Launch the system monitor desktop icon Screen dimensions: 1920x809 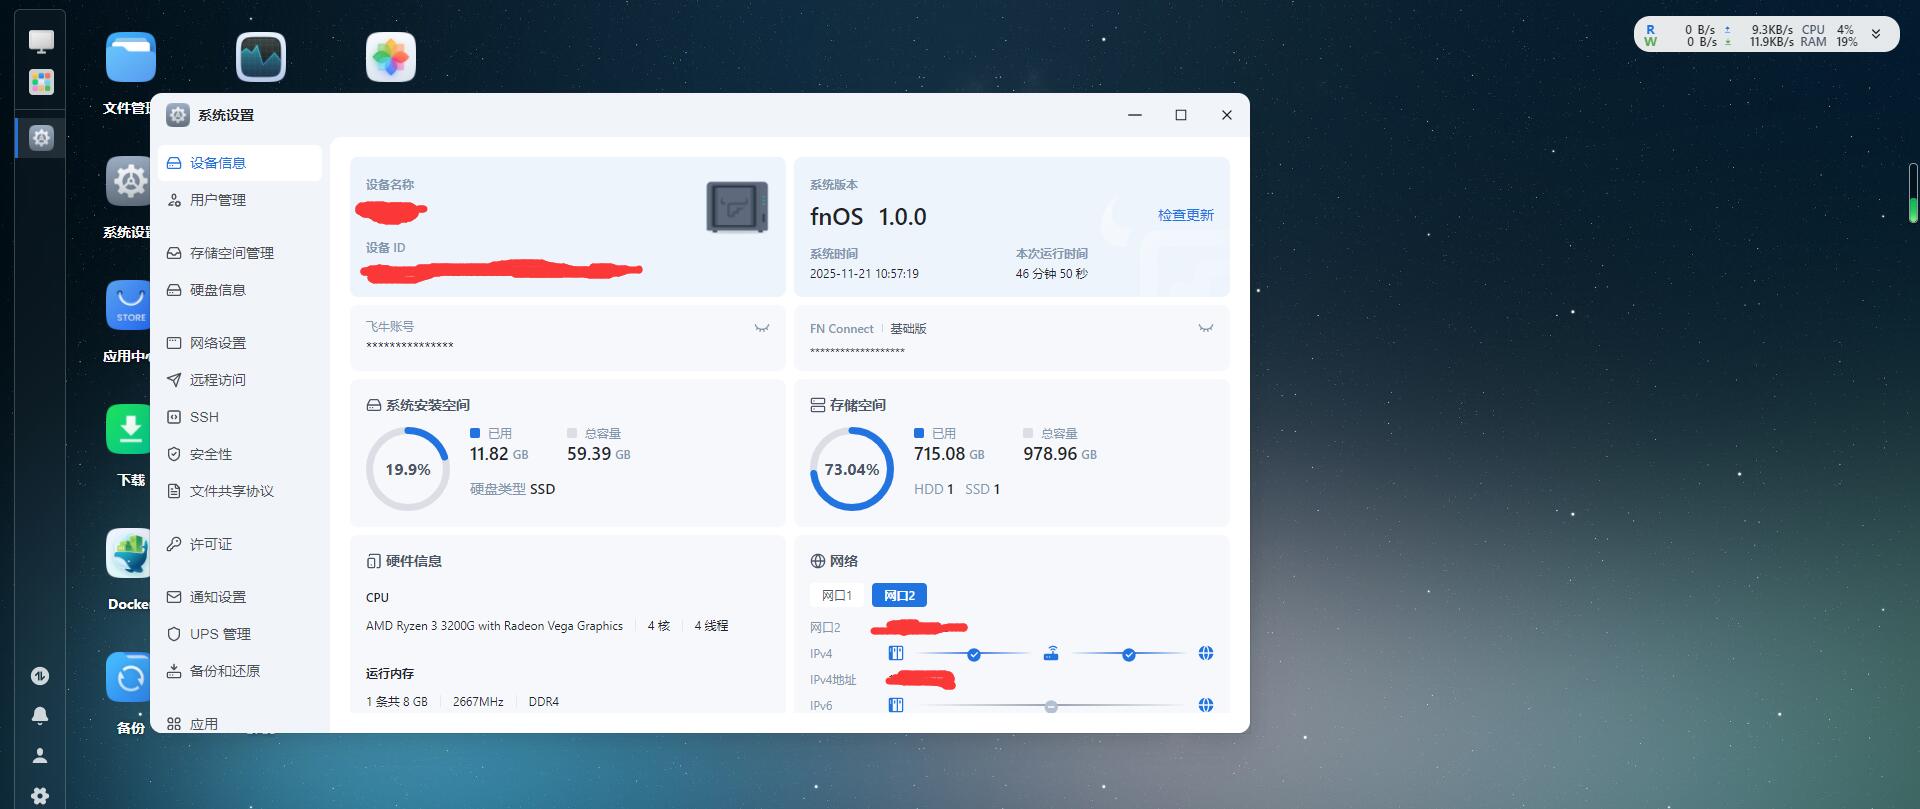pyautogui.click(x=261, y=57)
